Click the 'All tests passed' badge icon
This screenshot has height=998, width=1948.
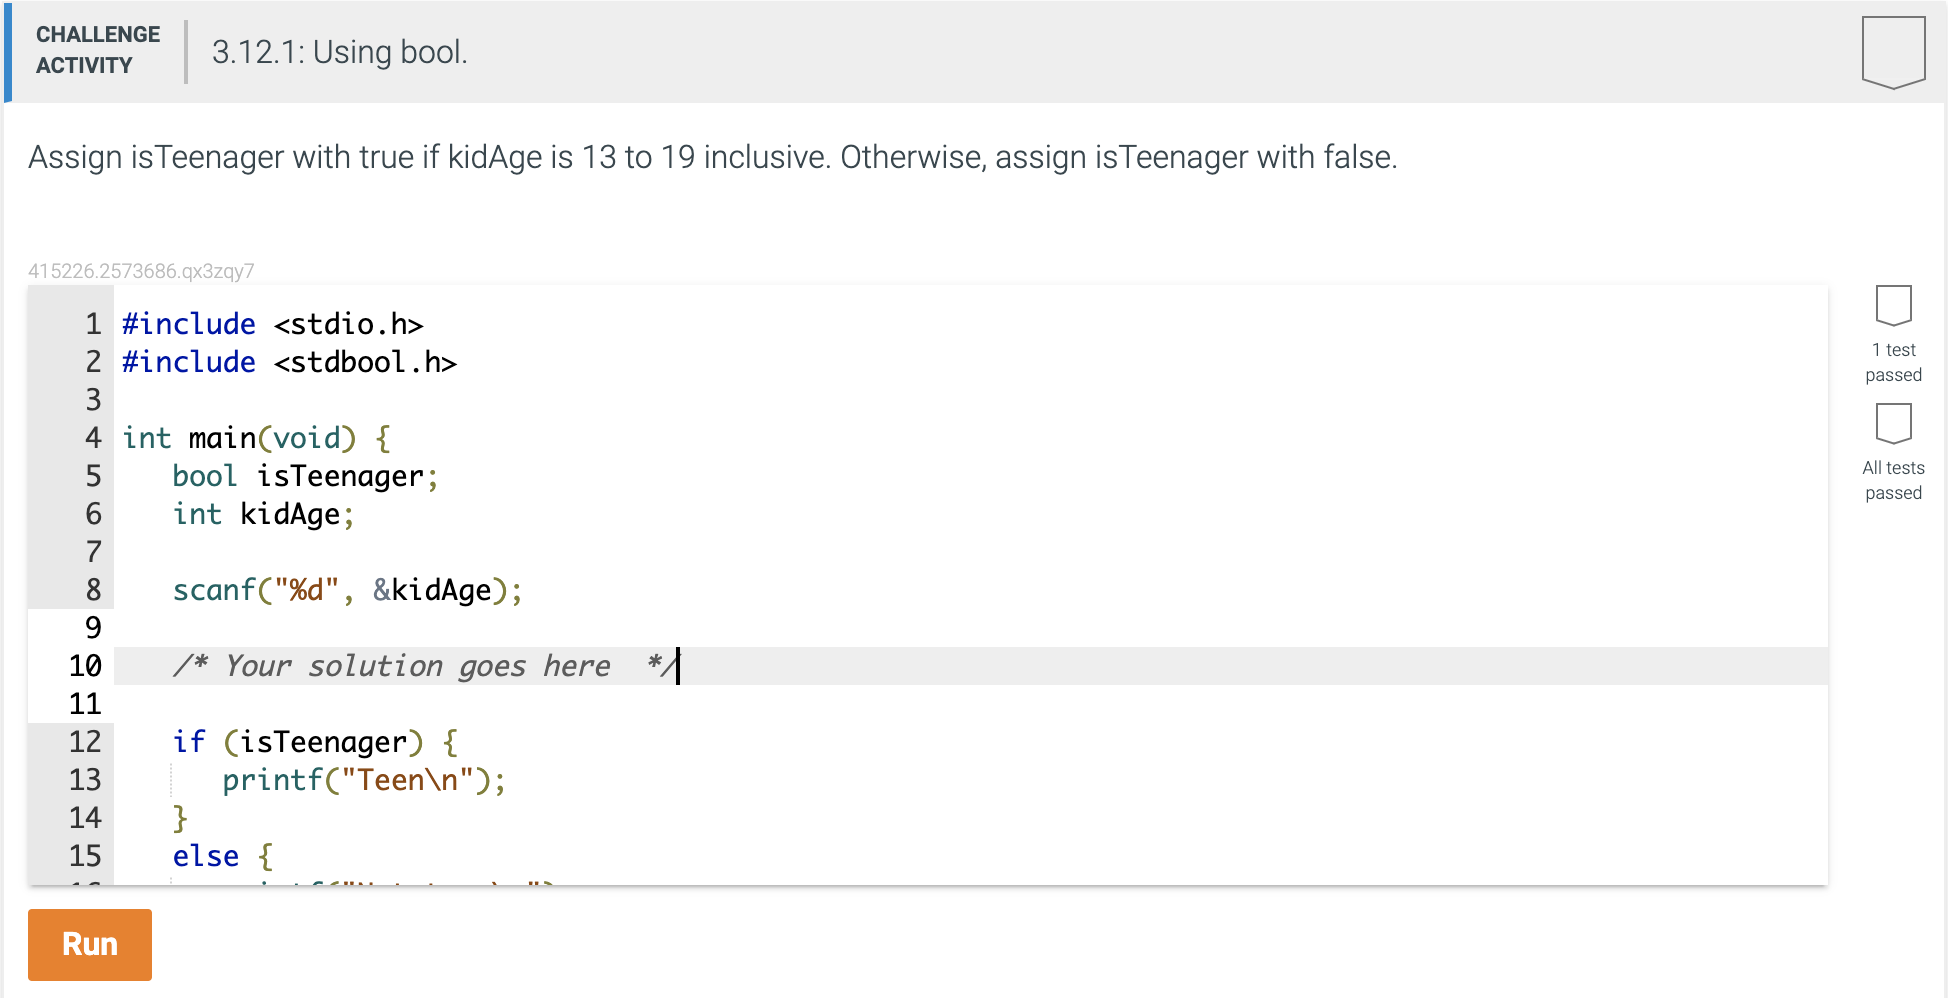click(x=1893, y=424)
